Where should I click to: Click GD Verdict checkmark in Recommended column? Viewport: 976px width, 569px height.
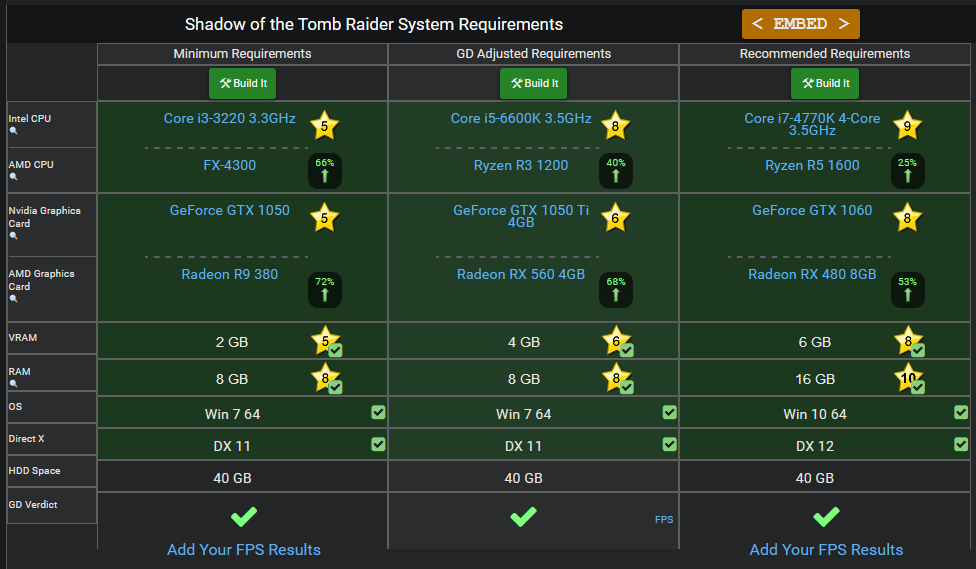(826, 516)
